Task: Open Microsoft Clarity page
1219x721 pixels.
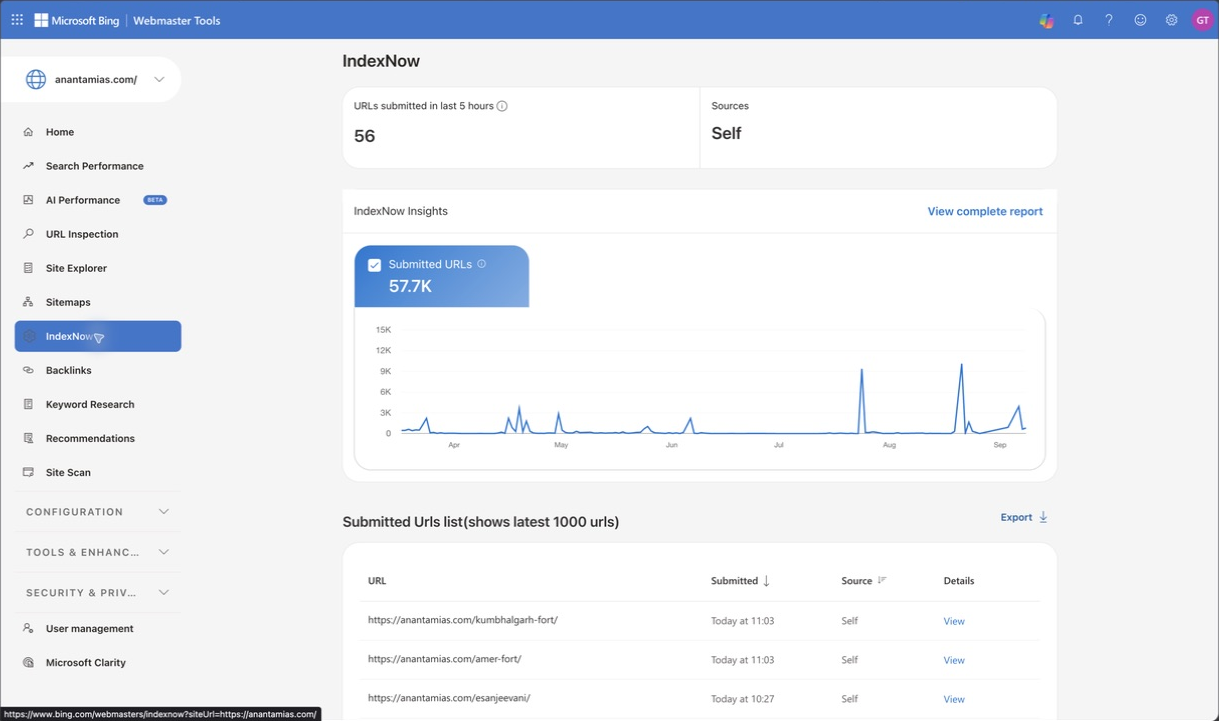Action: (x=86, y=662)
